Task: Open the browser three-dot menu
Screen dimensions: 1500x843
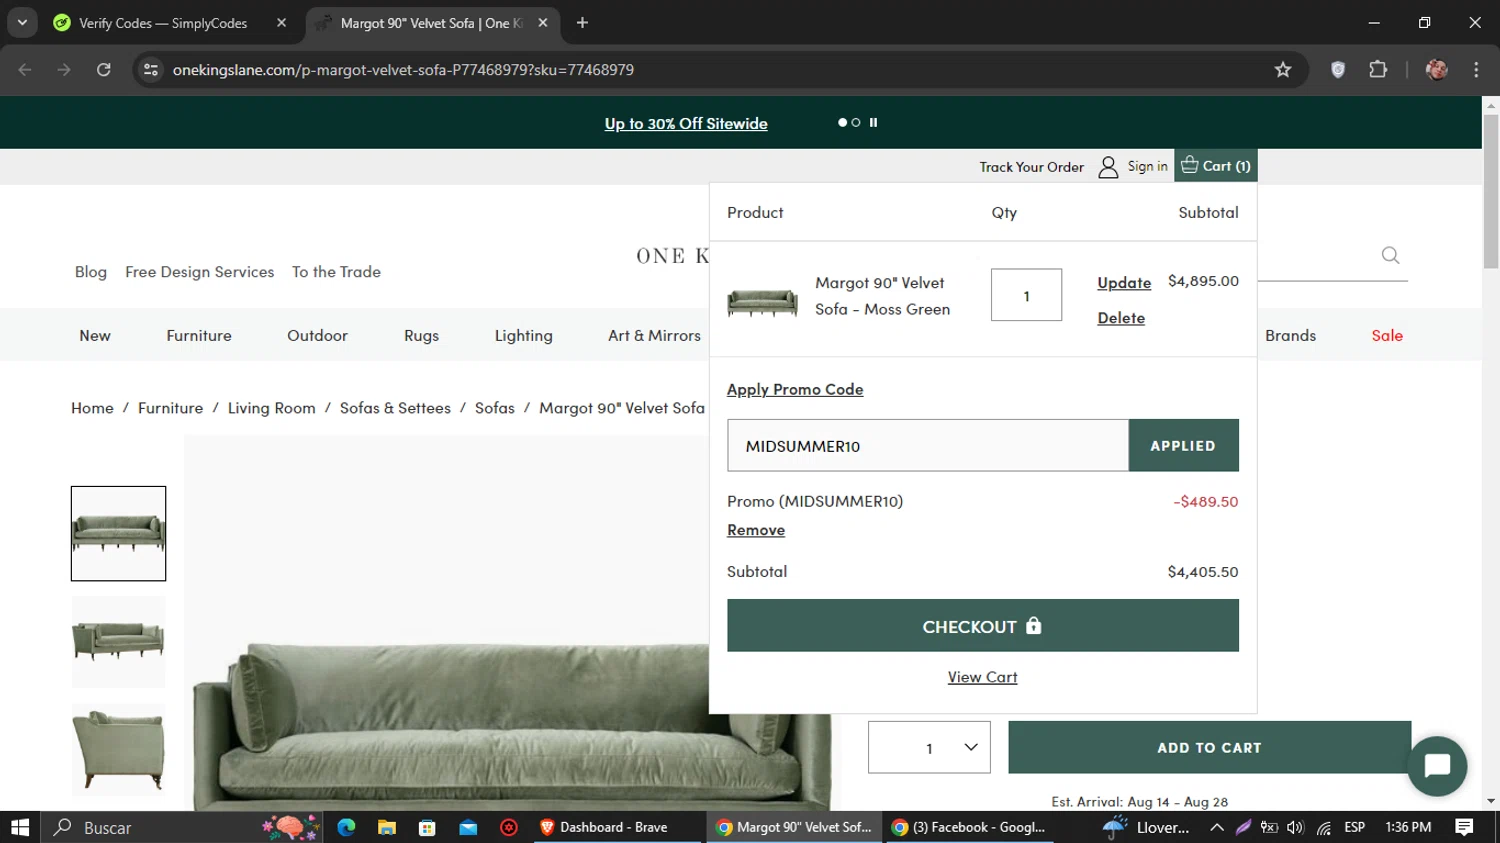Action: 1476,70
